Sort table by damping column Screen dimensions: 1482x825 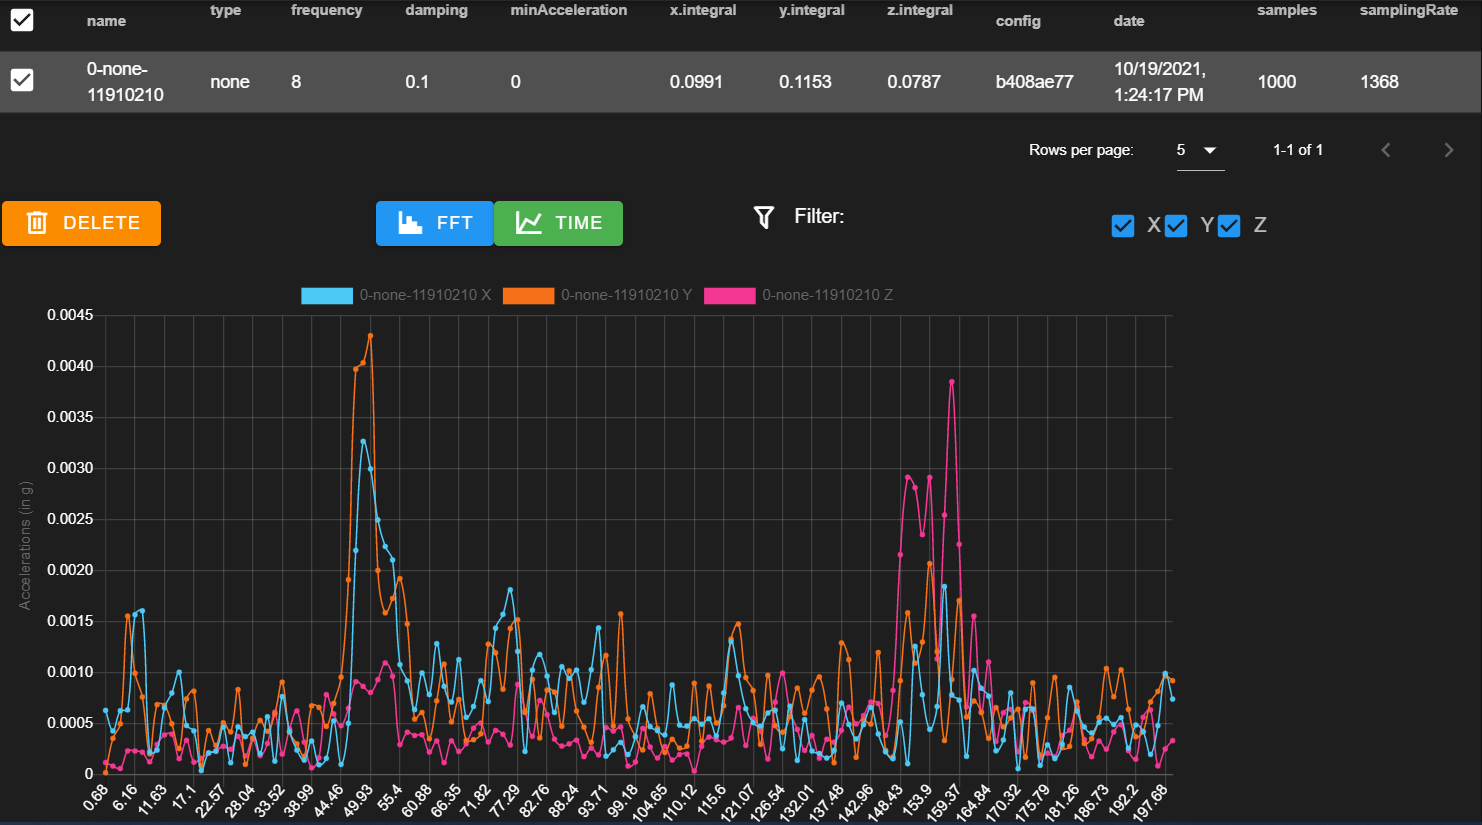436,10
